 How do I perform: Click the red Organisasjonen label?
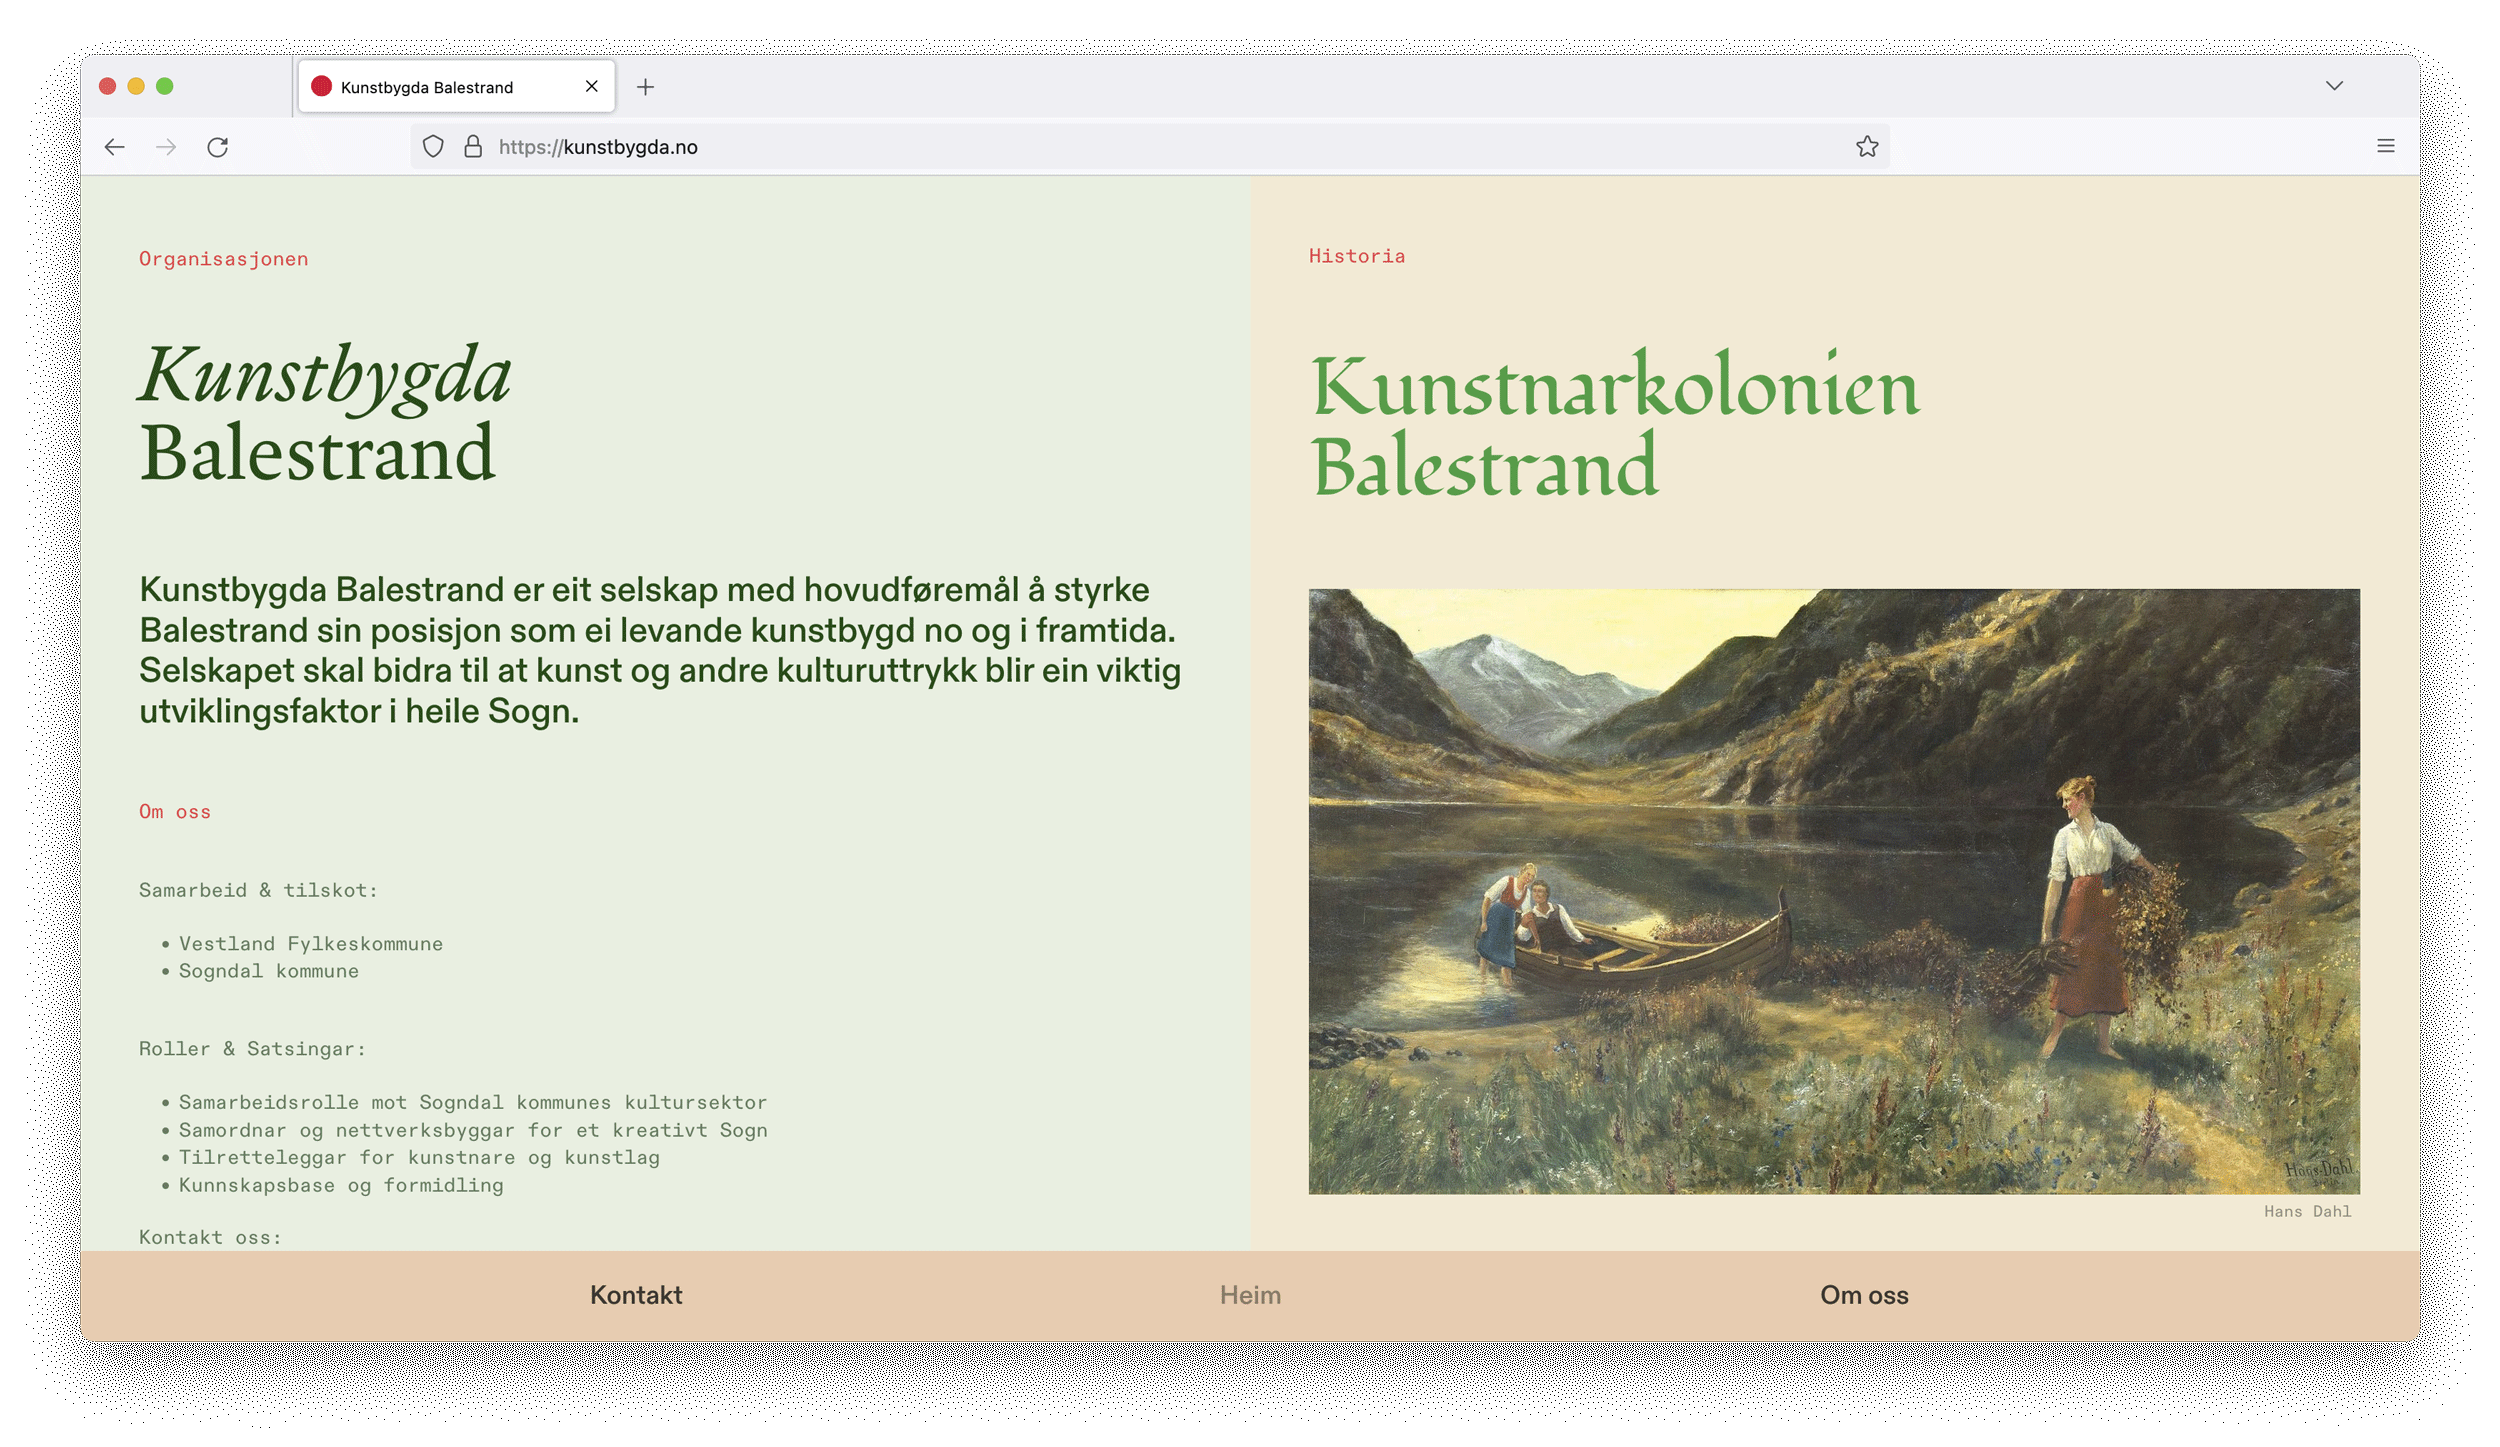(224, 259)
